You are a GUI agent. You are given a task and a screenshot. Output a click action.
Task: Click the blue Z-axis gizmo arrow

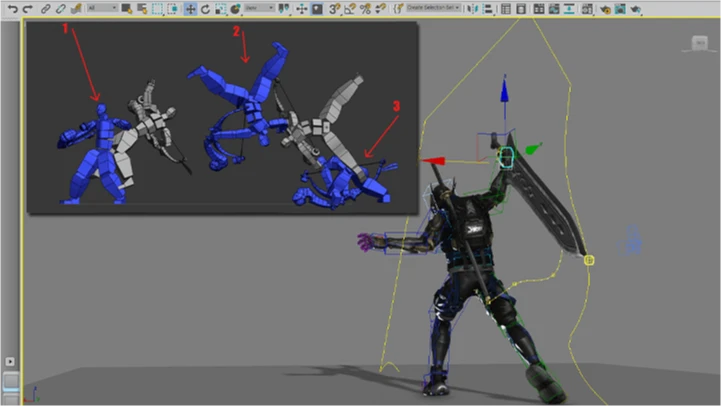coord(504,90)
